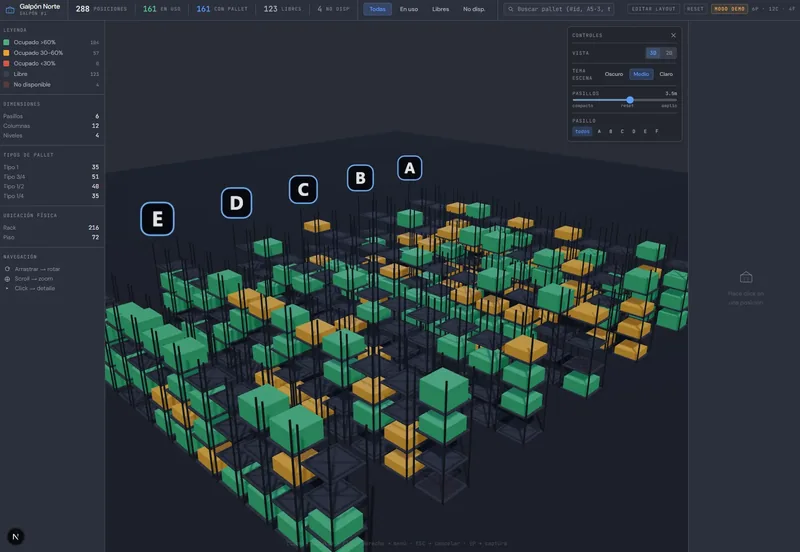The image size is (800, 552).
Task: Click the 4 No disp stat
Action: (333, 9)
